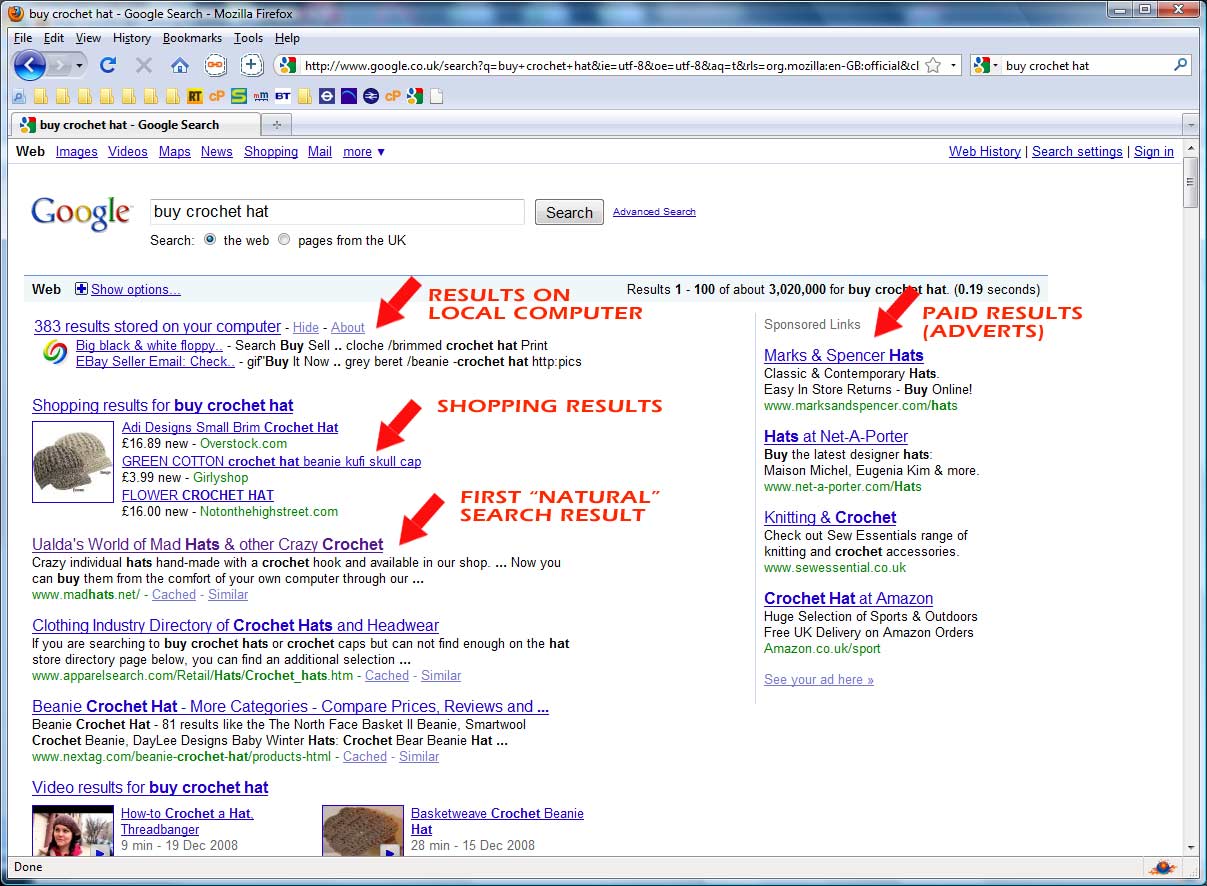This screenshot has width=1207, height=886.
Task: Click the orange chain-link toolbar icon
Action: 215,66
